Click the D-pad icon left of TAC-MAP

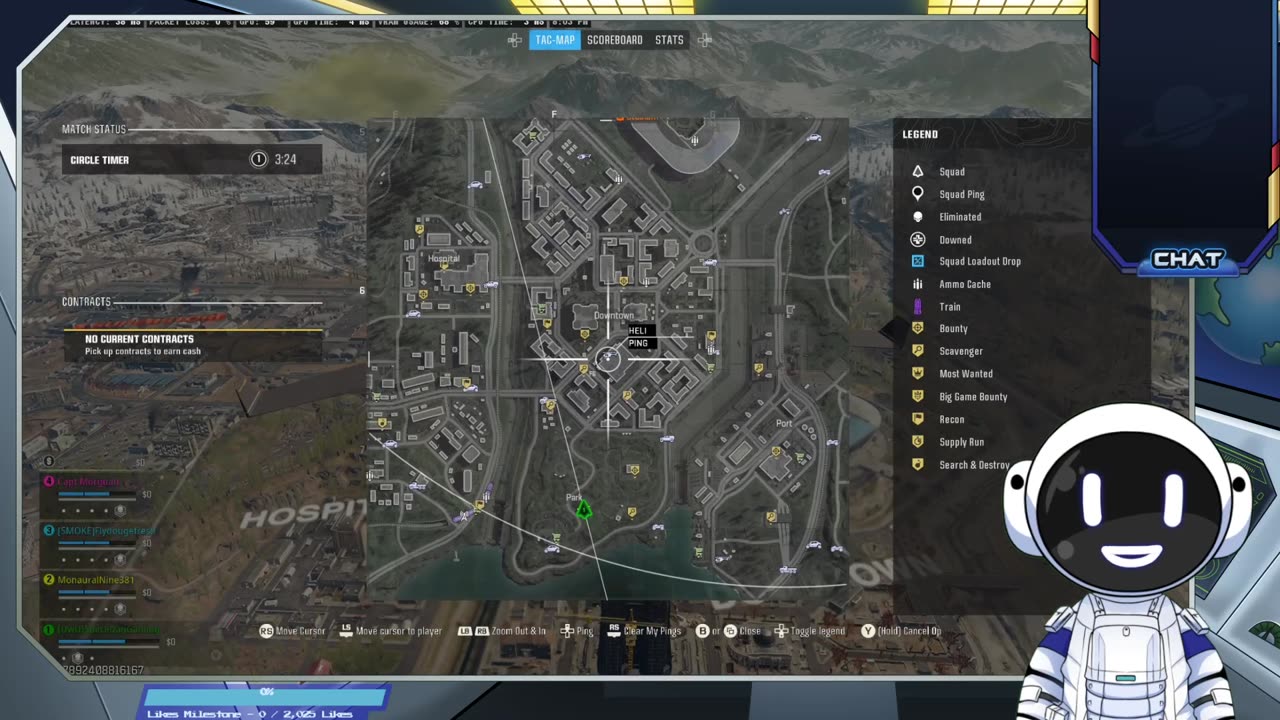point(515,40)
